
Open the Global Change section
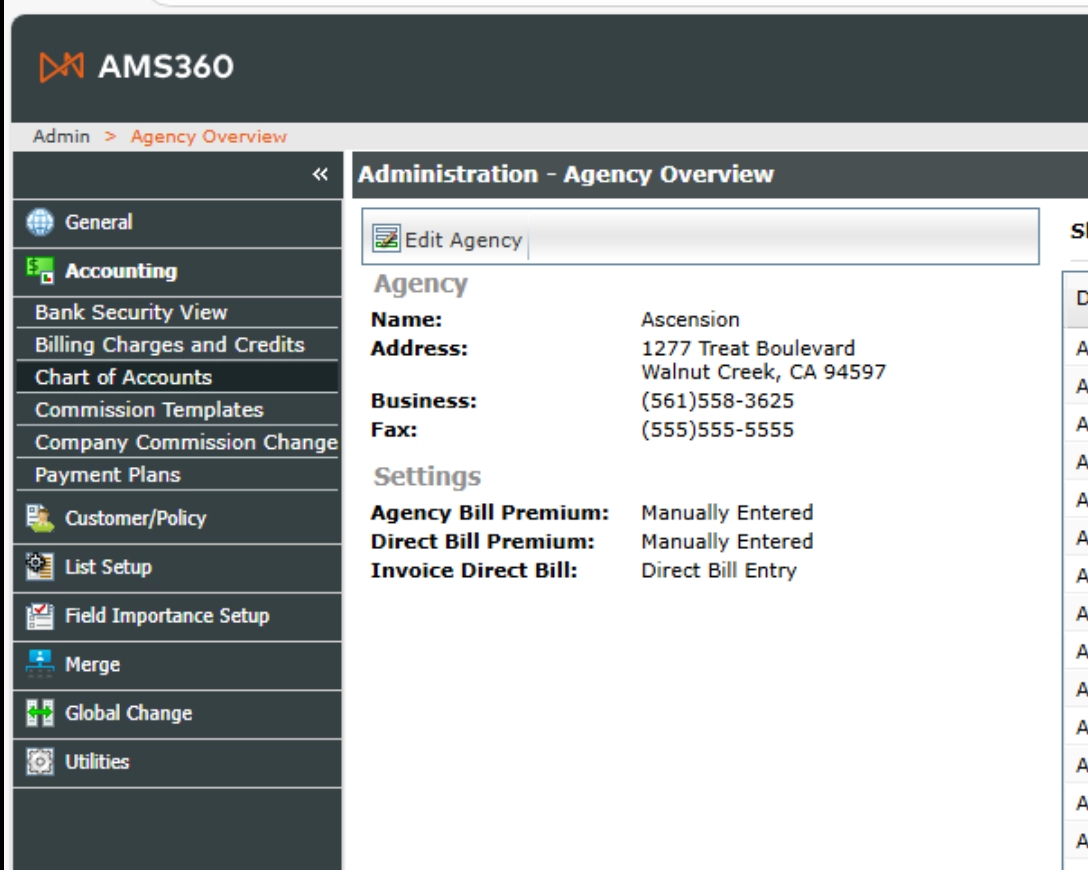click(x=178, y=713)
